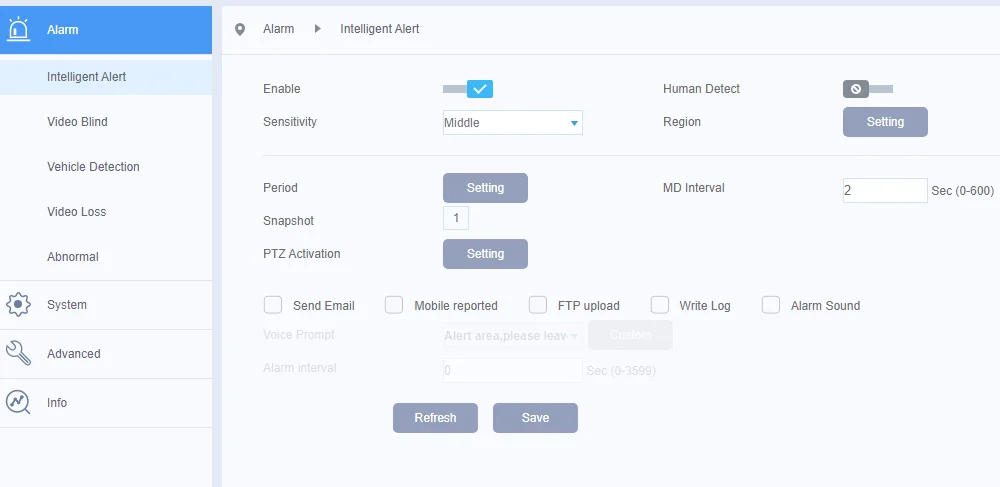Click the MD Interval input field
The image size is (1000, 487).
(885, 191)
